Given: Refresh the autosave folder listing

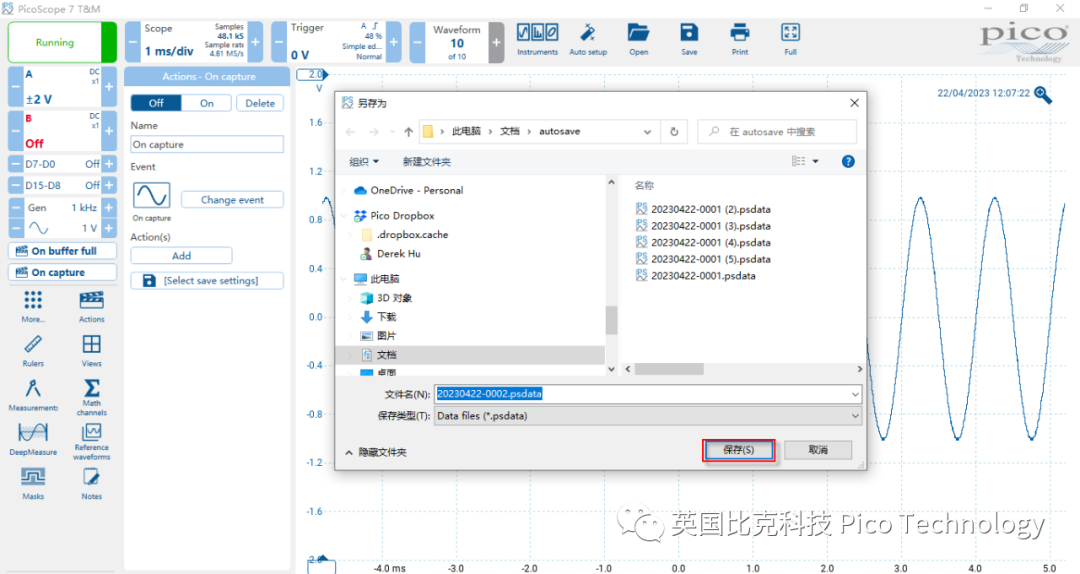Looking at the screenshot, I should point(674,132).
